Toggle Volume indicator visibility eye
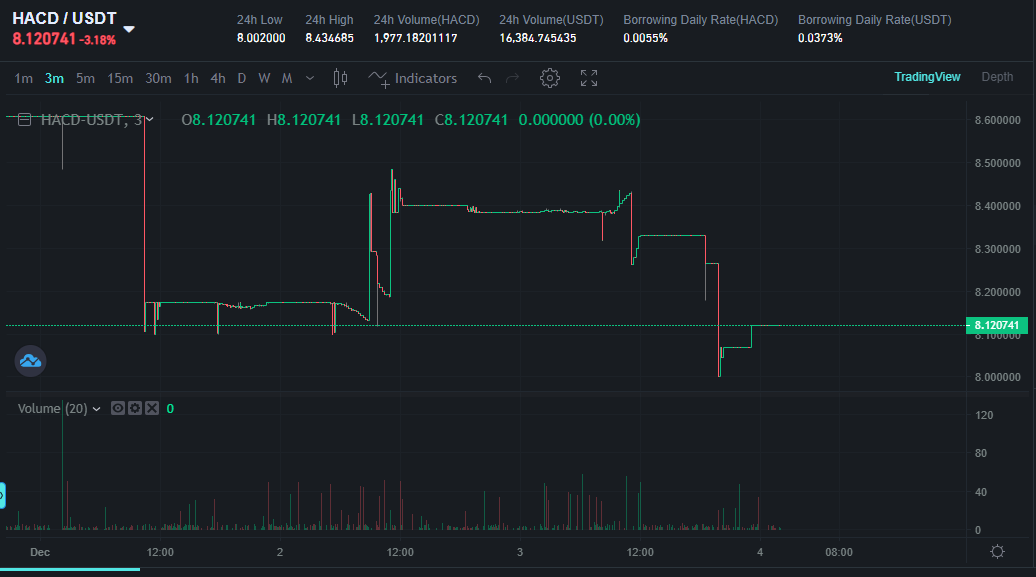Screen dimensions: 1036x577 118,408
